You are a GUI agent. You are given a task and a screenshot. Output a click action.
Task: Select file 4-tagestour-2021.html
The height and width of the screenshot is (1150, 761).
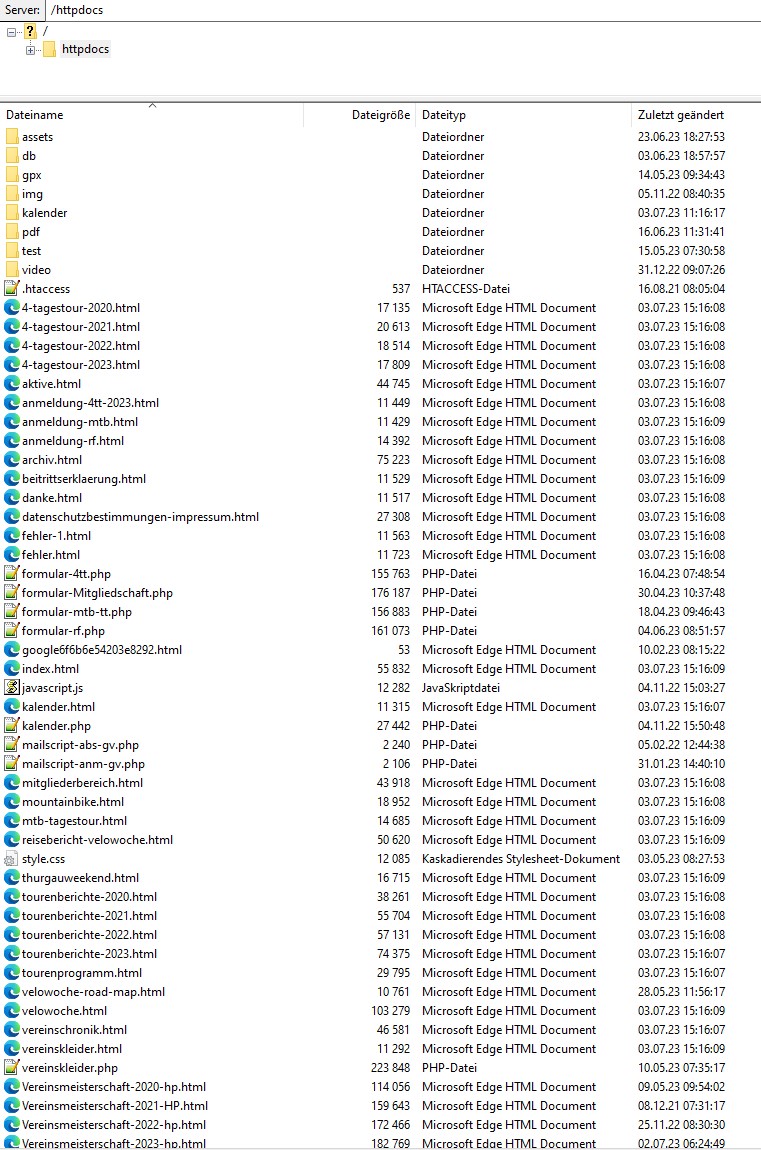(x=81, y=326)
